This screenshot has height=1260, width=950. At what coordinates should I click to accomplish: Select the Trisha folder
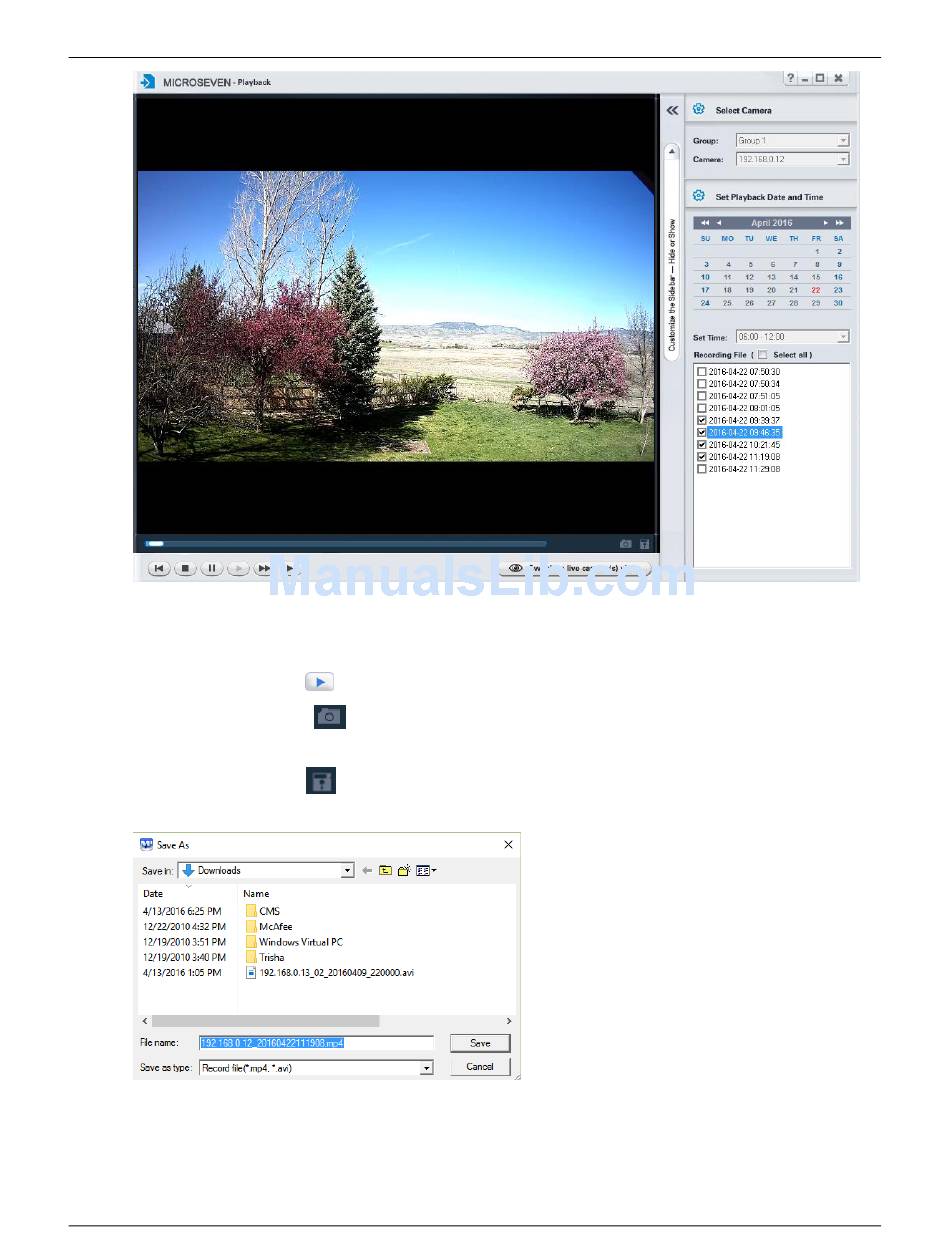coord(265,958)
